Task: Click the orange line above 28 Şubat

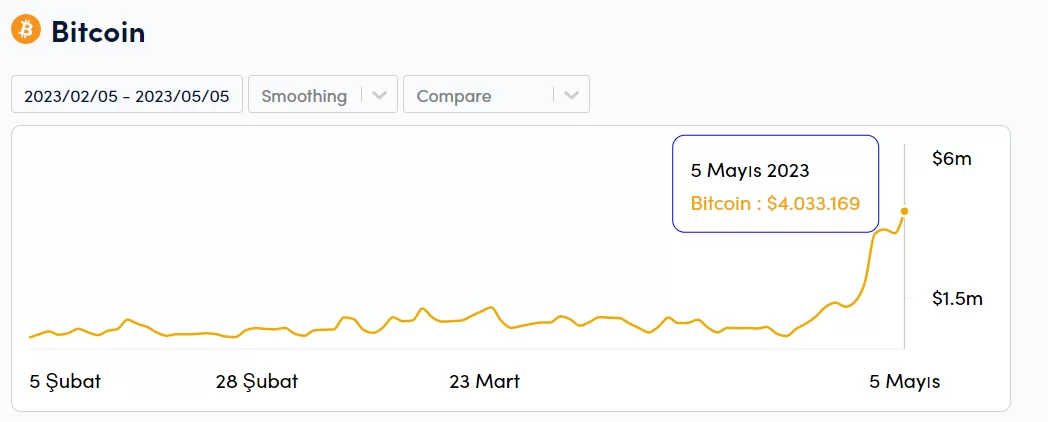Action: tap(257, 328)
